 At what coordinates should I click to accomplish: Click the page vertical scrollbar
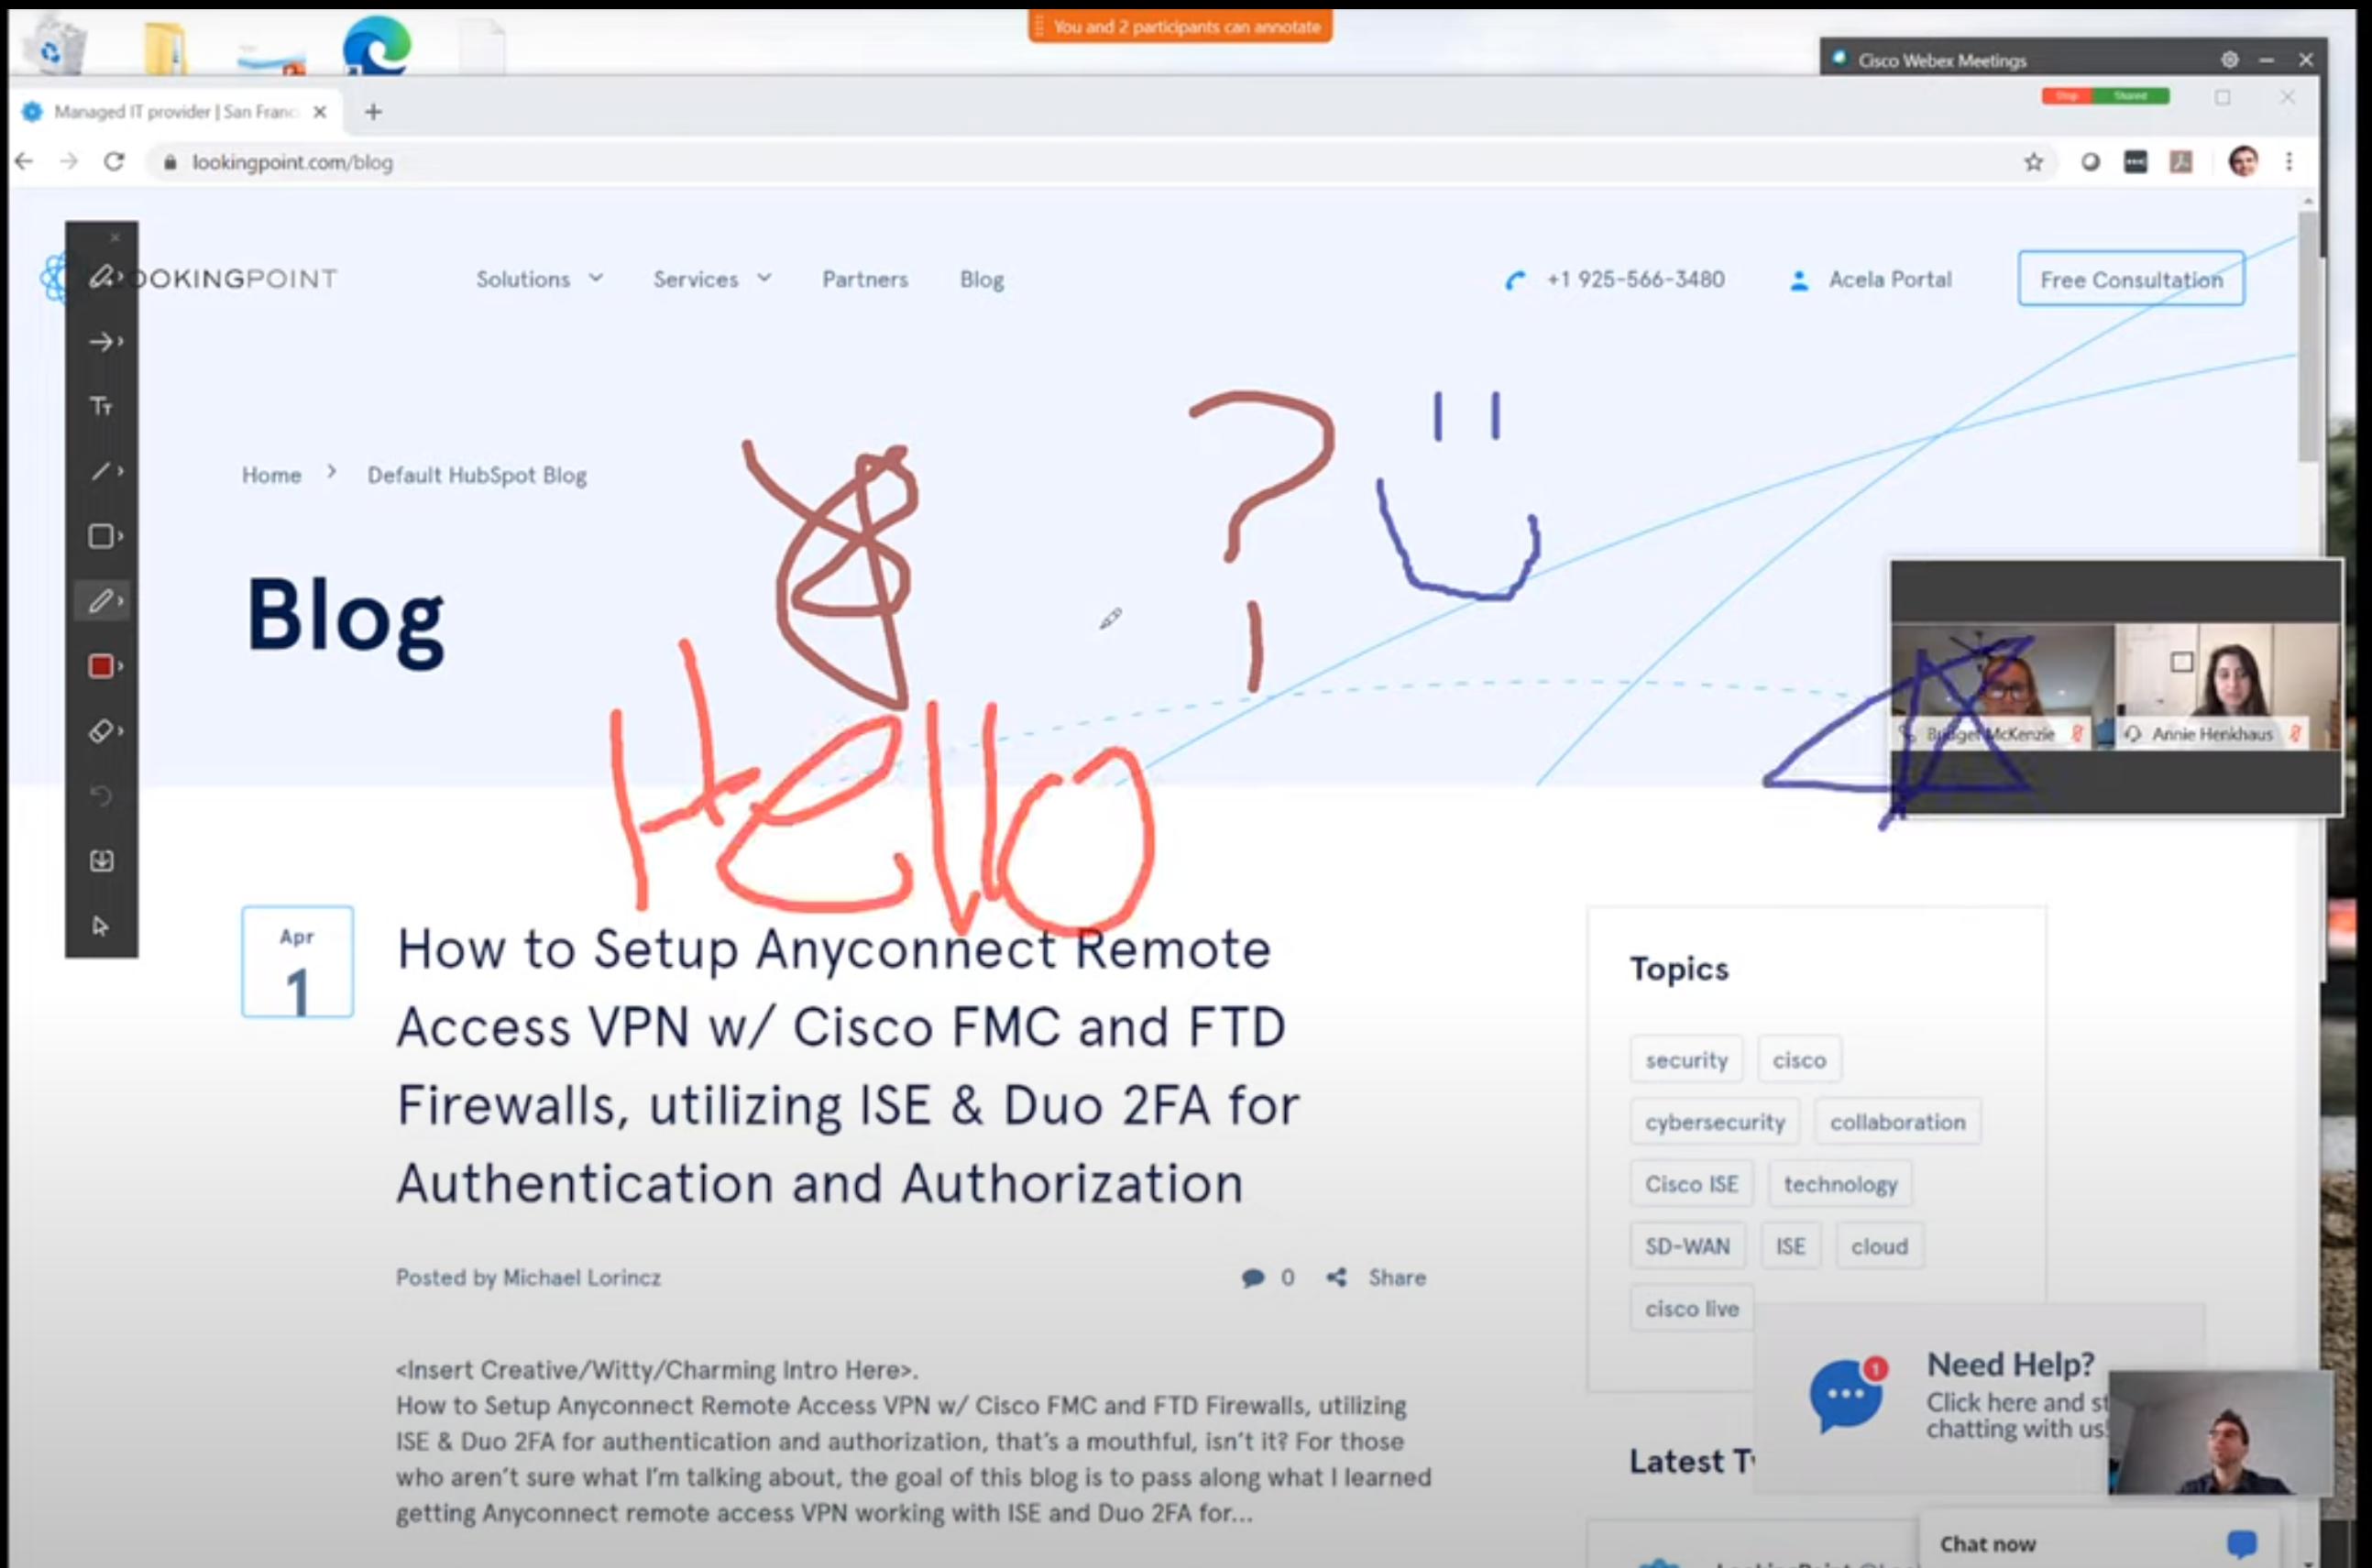(2307, 337)
